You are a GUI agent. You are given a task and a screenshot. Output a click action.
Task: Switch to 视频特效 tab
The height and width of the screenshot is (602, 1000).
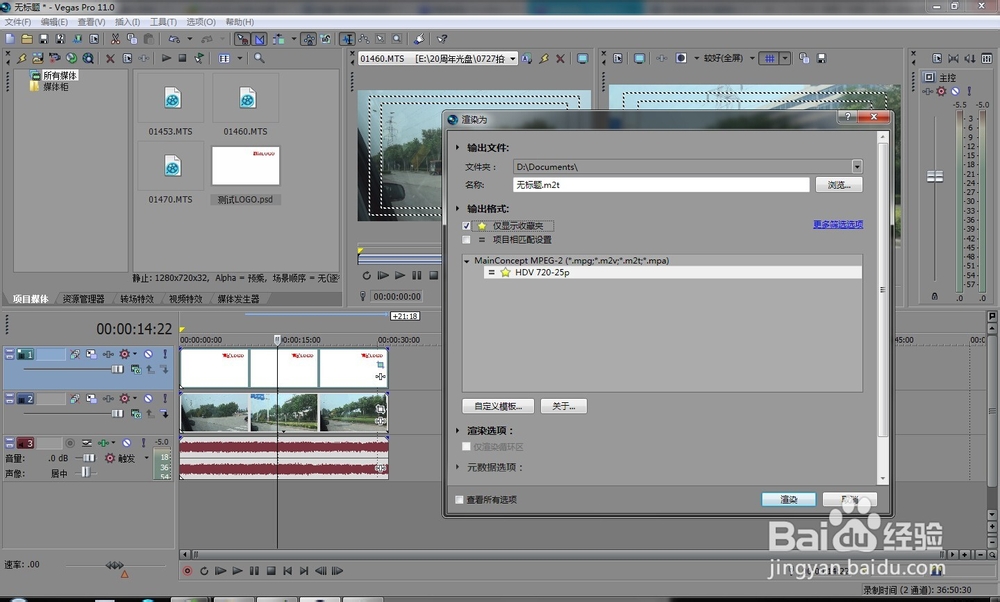186,298
